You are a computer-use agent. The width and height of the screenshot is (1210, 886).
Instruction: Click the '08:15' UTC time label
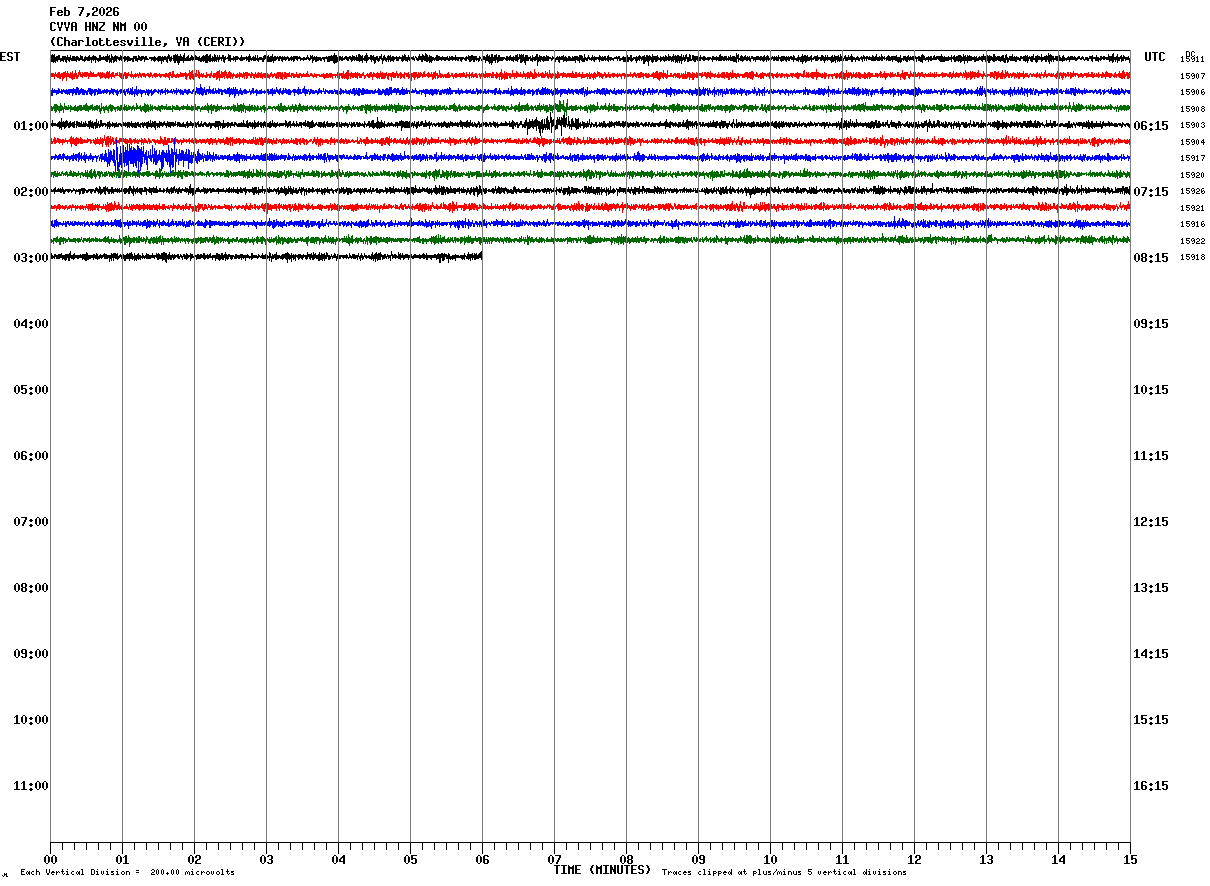click(x=1151, y=258)
